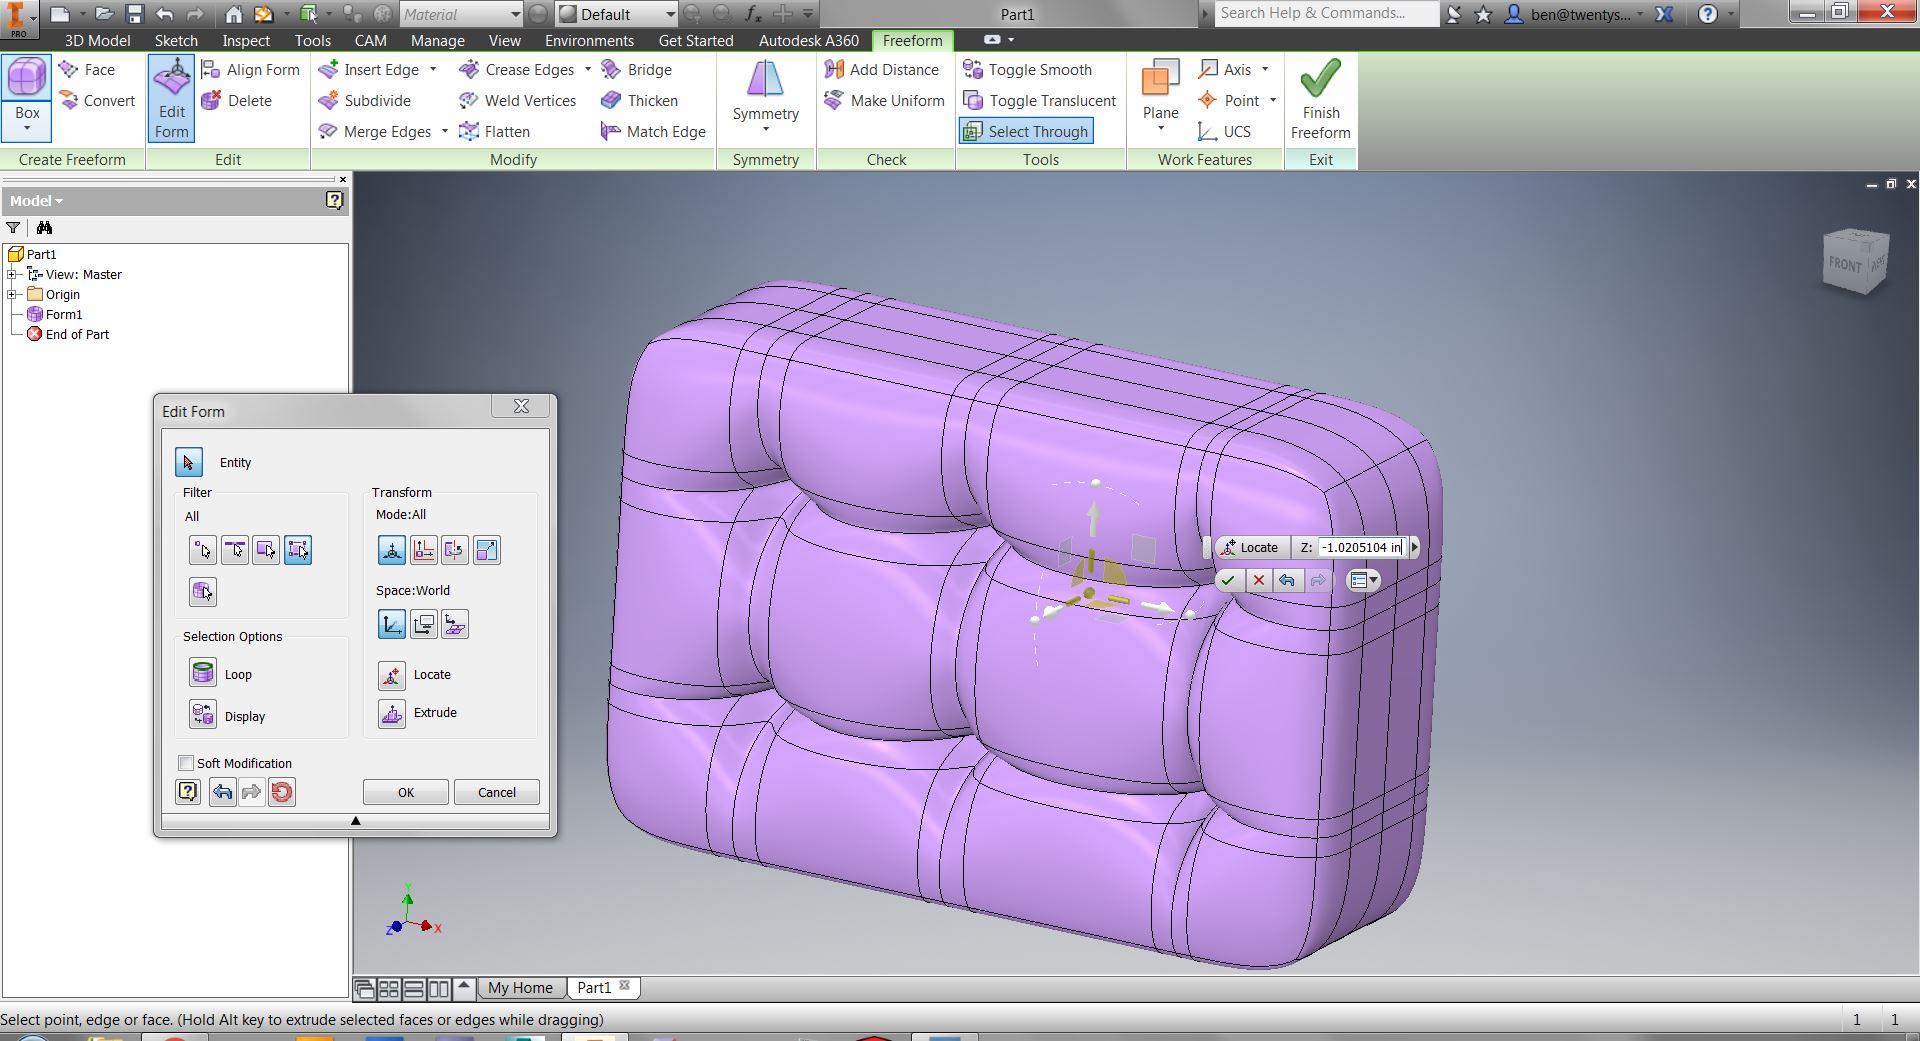This screenshot has height=1041, width=1920.
Task: Set selection filter to Body
Action: point(202,592)
